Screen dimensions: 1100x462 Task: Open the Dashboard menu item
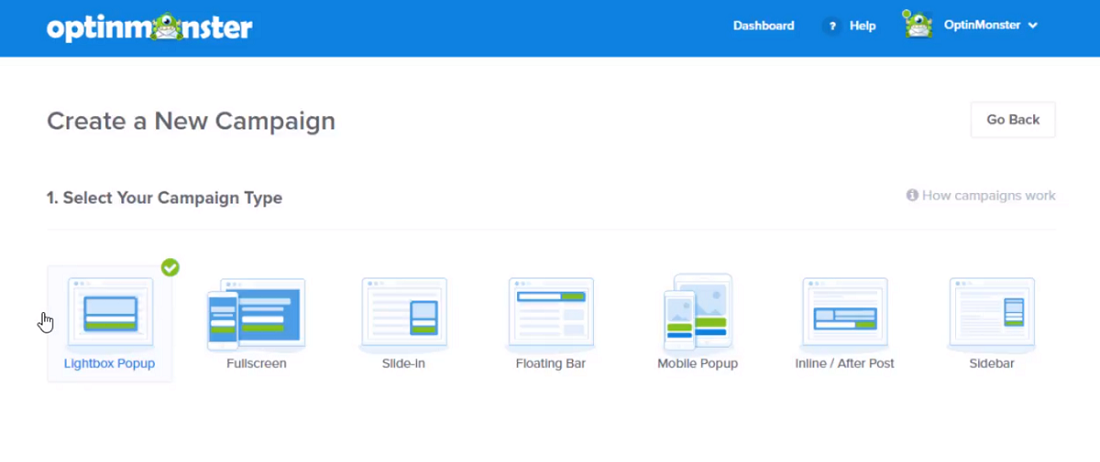(763, 26)
